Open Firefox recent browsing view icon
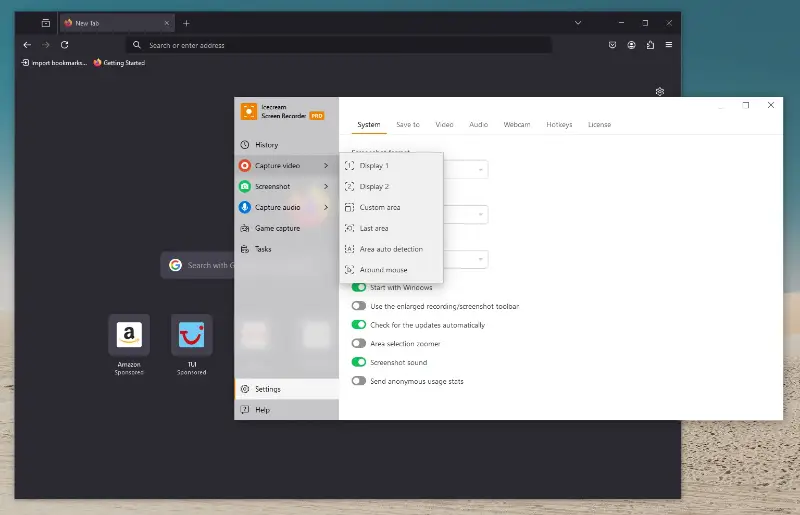The height and width of the screenshot is (515, 800). (x=45, y=23)
